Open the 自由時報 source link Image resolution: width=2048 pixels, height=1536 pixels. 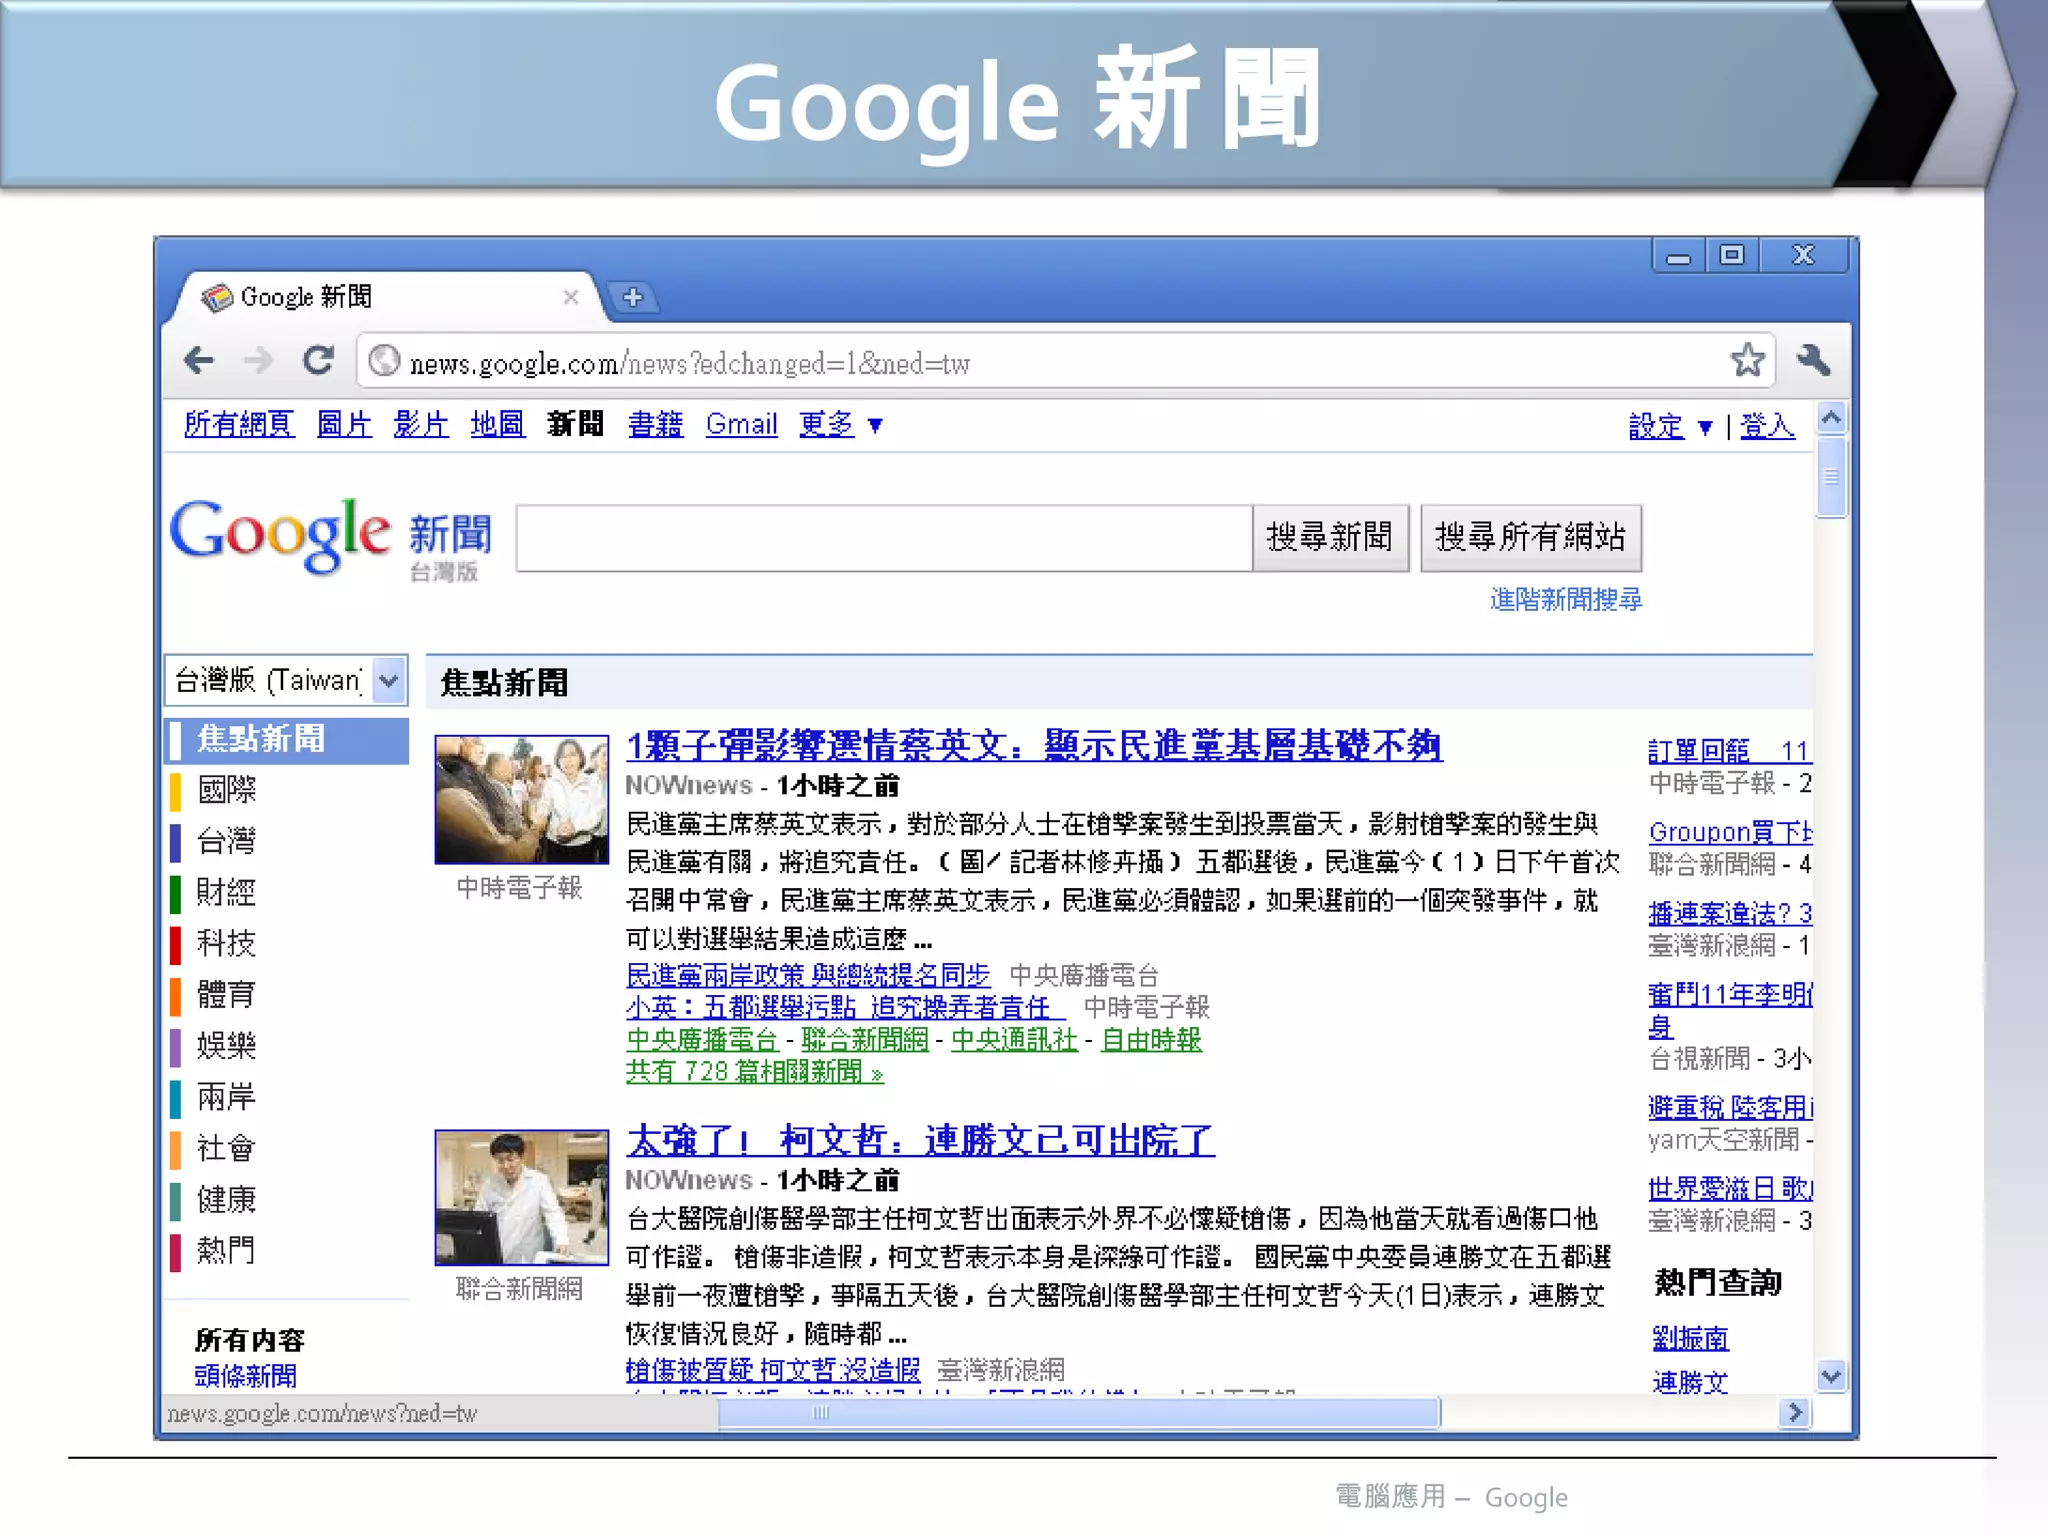1151,1040
